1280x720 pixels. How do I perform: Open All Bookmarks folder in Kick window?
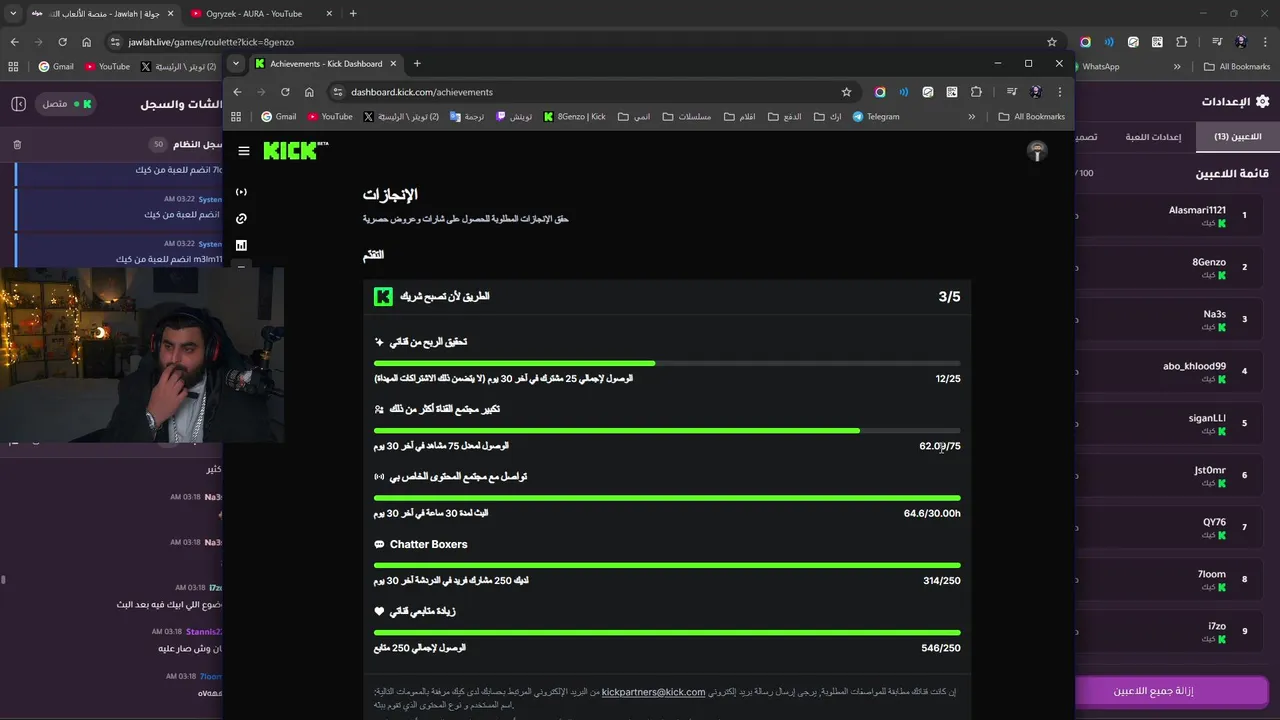1032,117
